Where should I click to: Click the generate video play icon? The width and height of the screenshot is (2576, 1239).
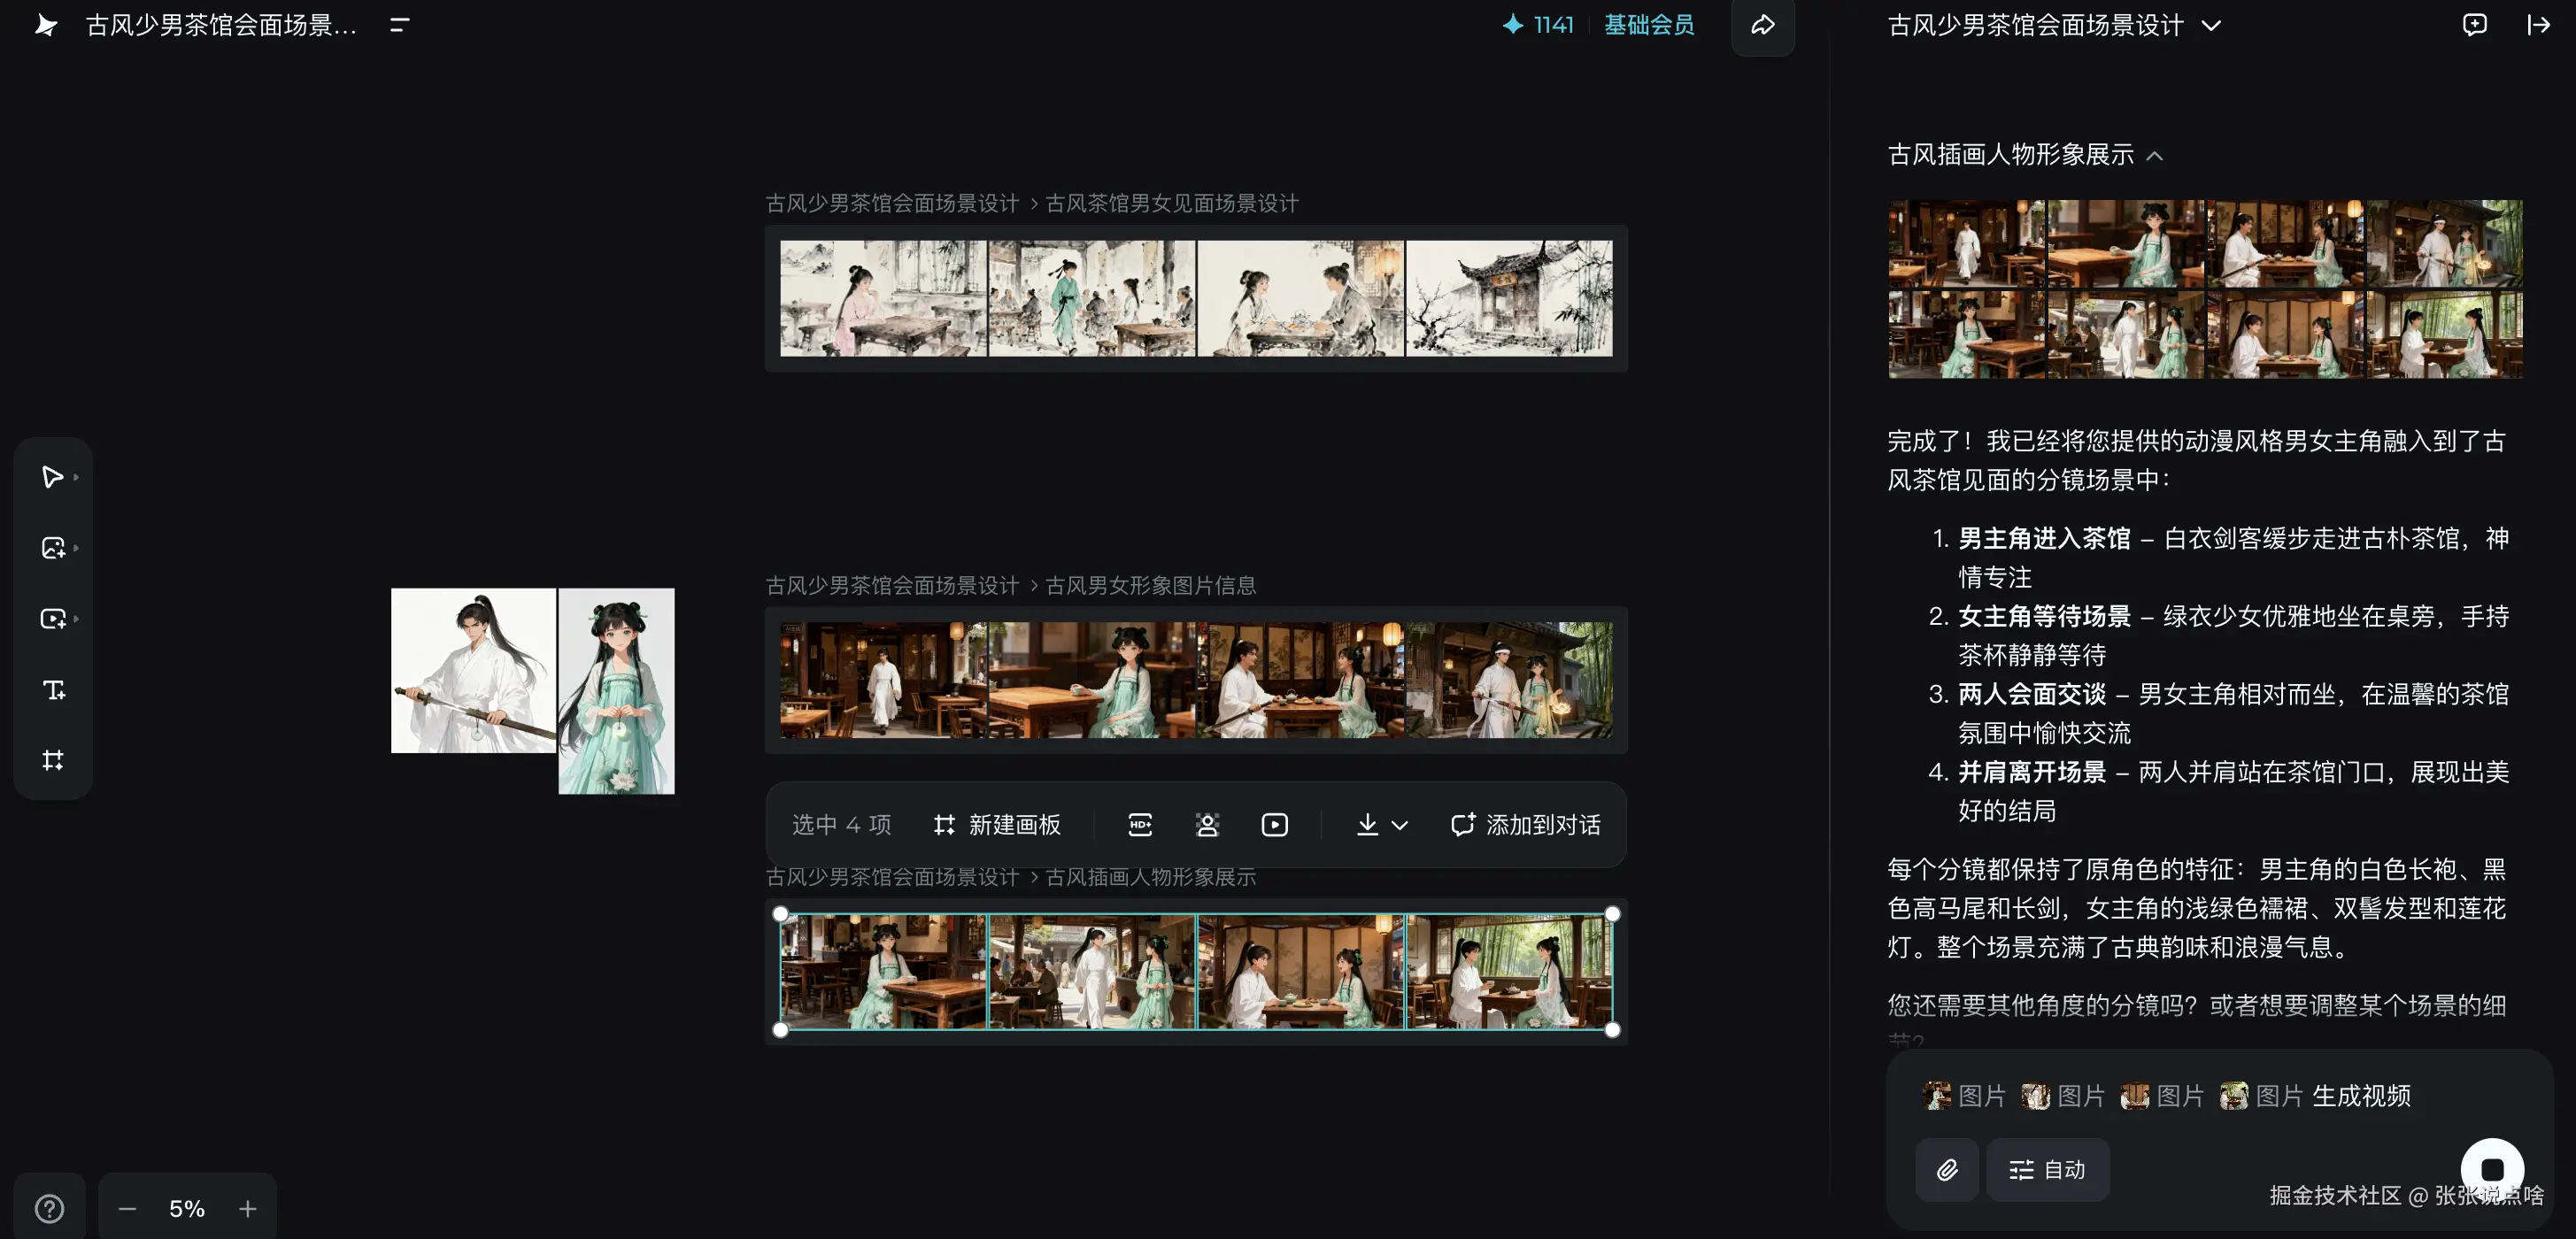(x=1274, y=825)
